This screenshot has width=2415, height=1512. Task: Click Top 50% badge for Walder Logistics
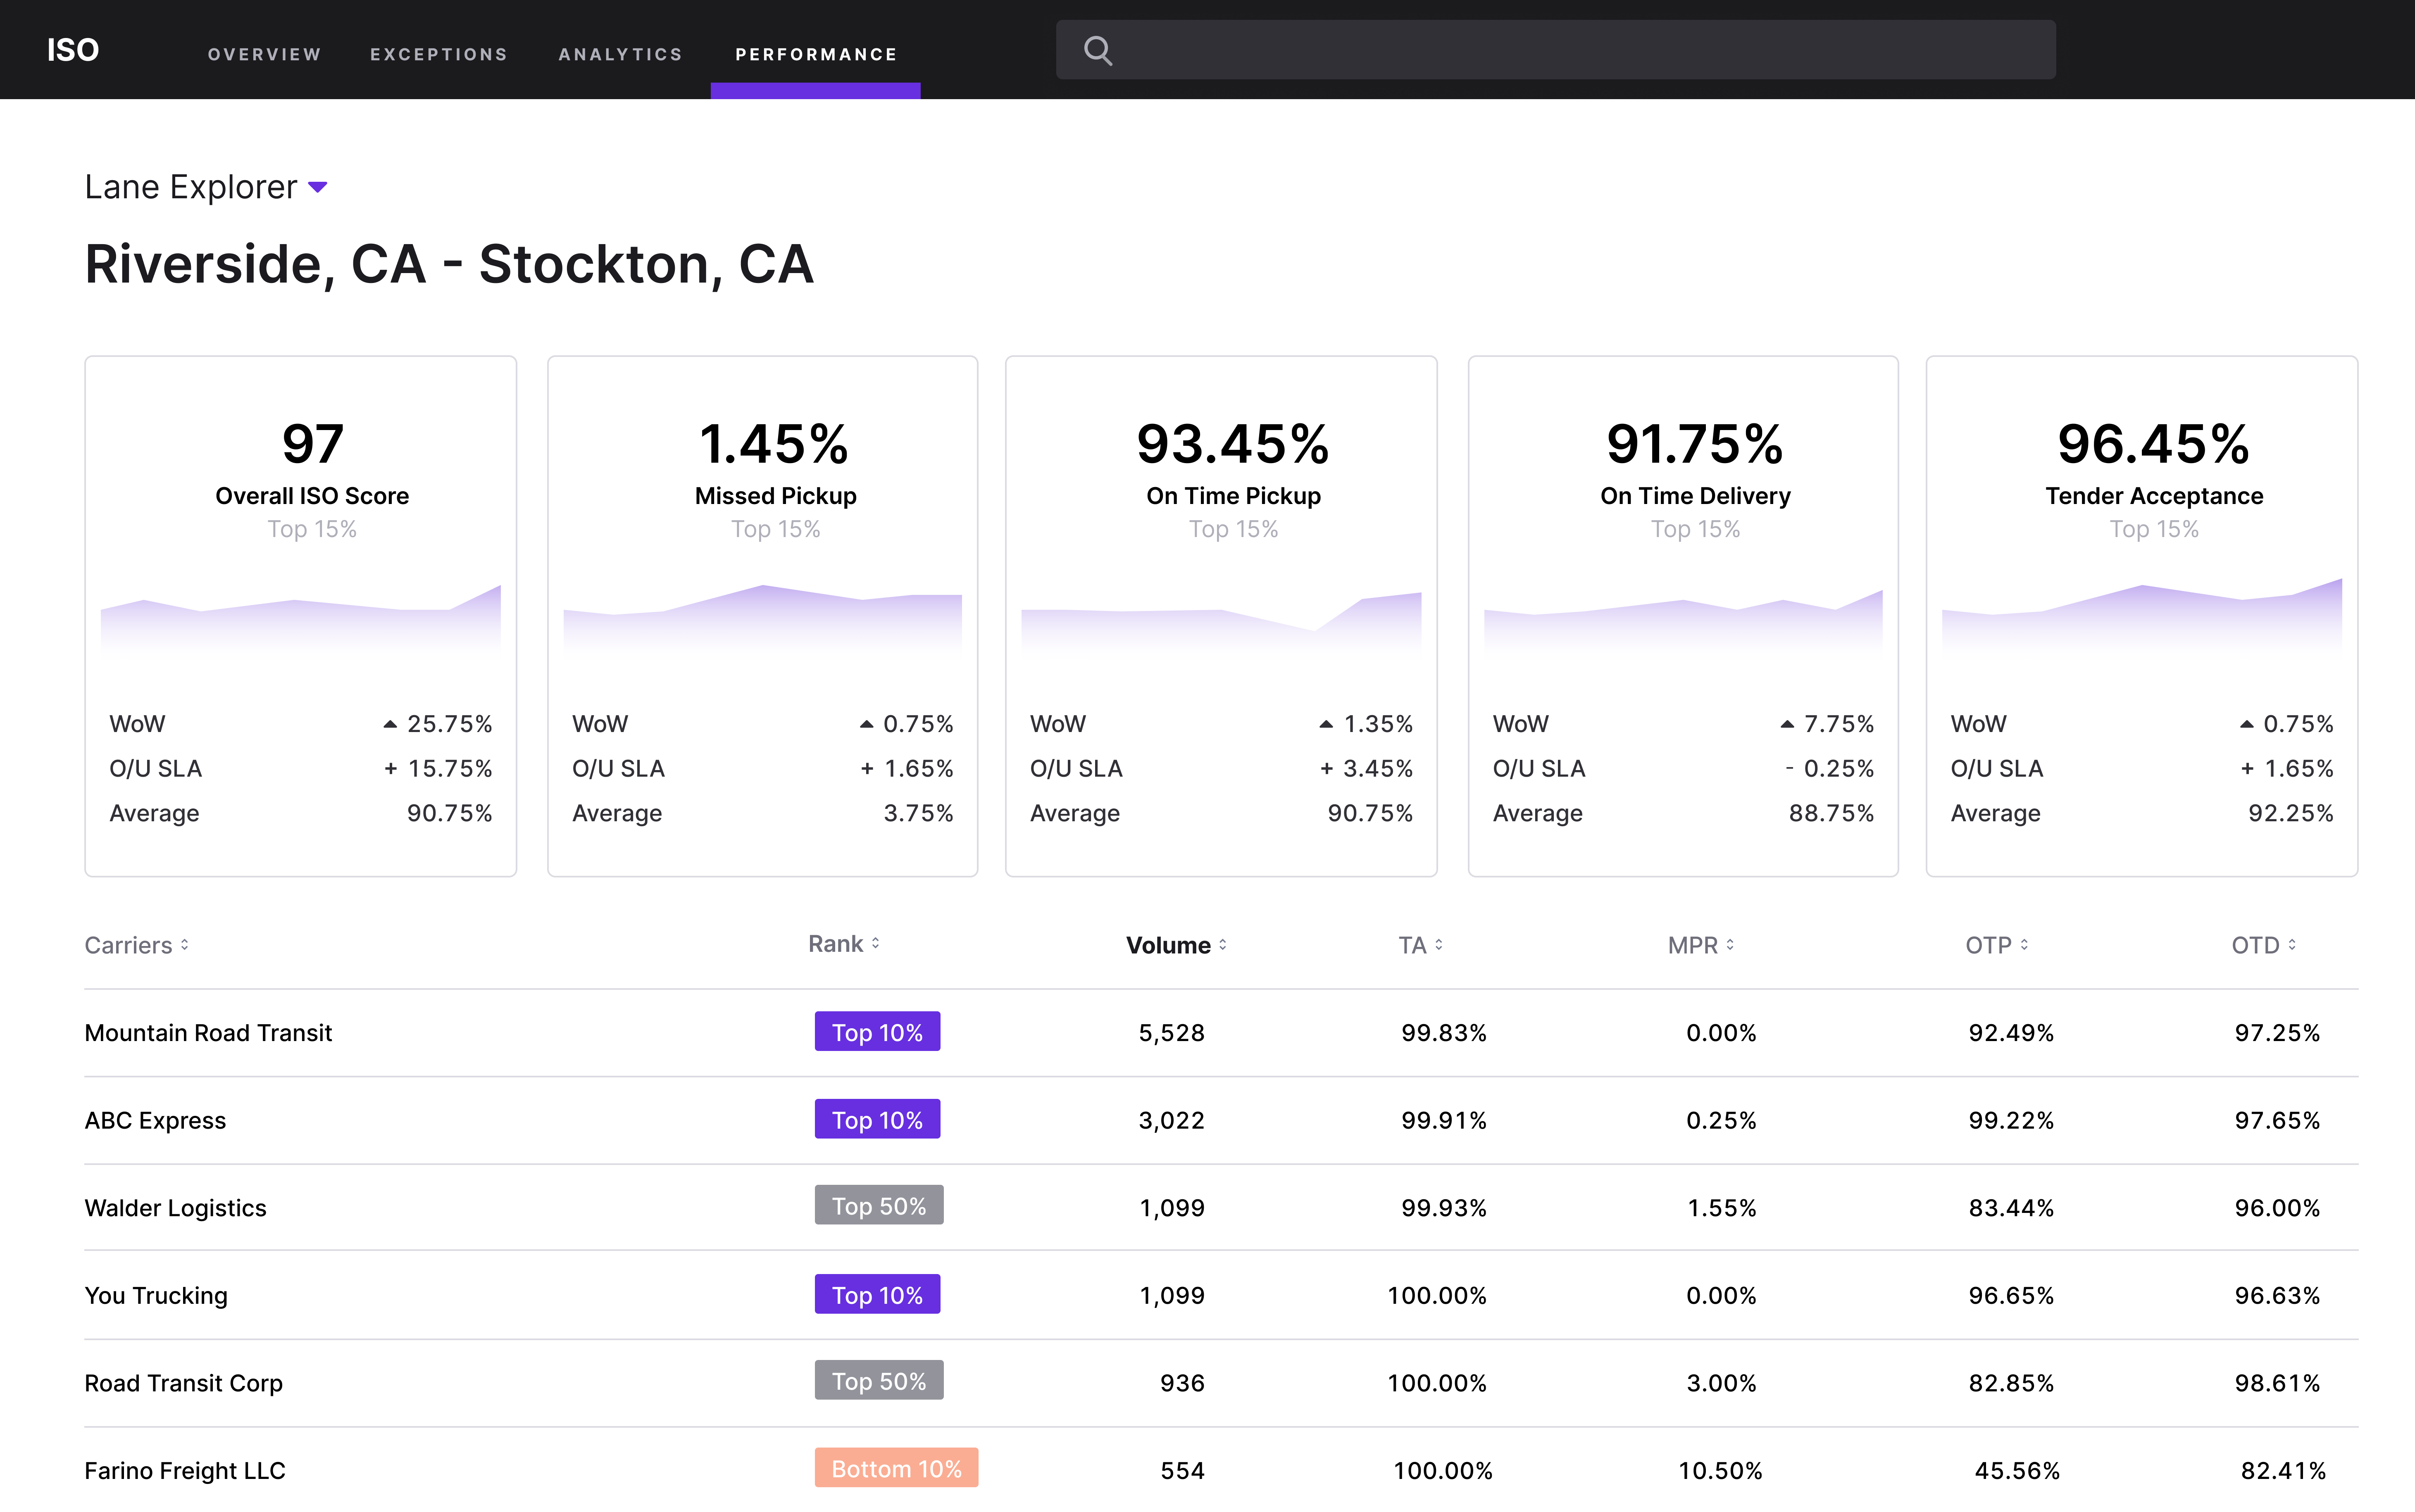tap(879, 1206)
